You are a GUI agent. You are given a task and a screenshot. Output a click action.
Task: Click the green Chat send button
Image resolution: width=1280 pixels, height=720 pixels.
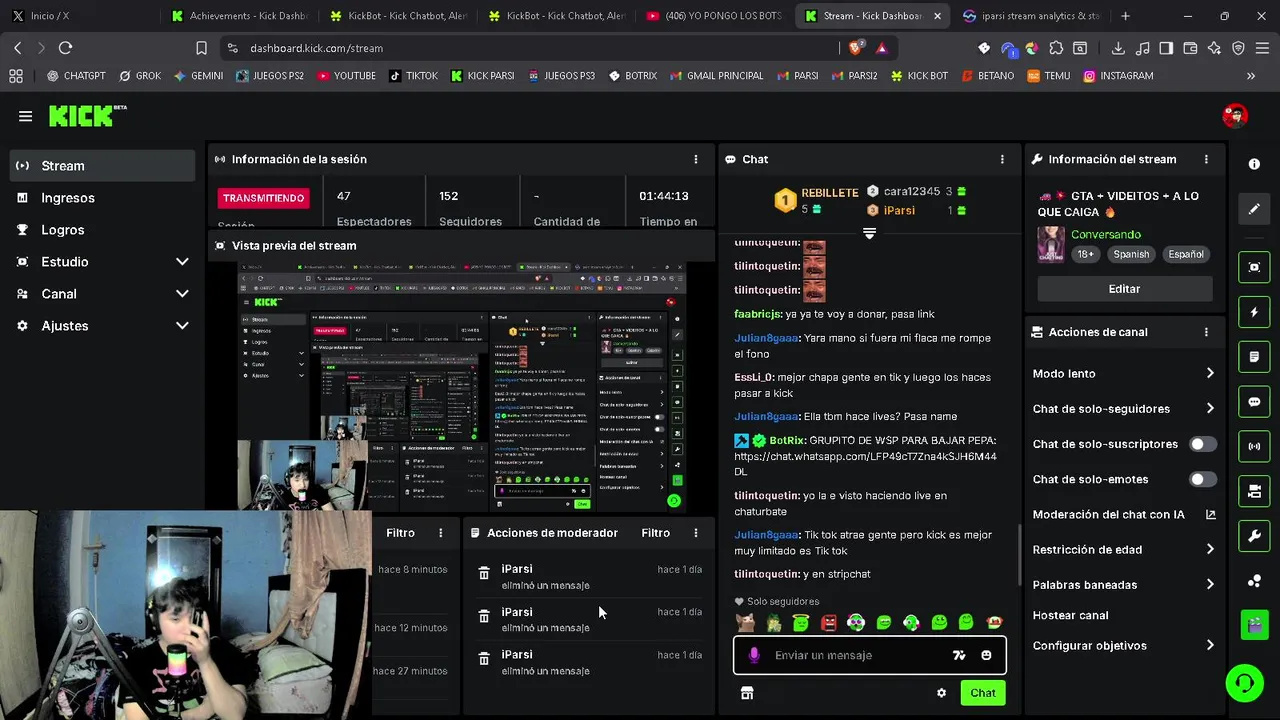(x=983, y=693)
